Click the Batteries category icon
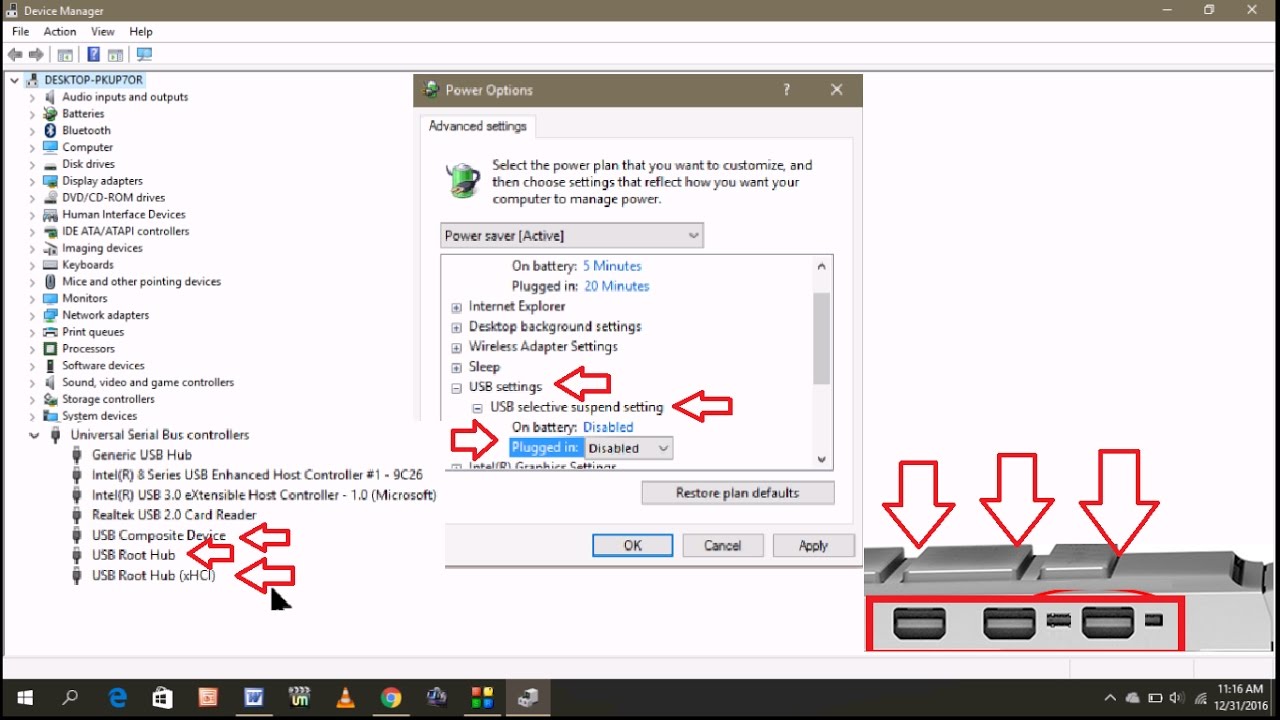This screenshot has width=1280, height=720. click(x=50, y=114)
